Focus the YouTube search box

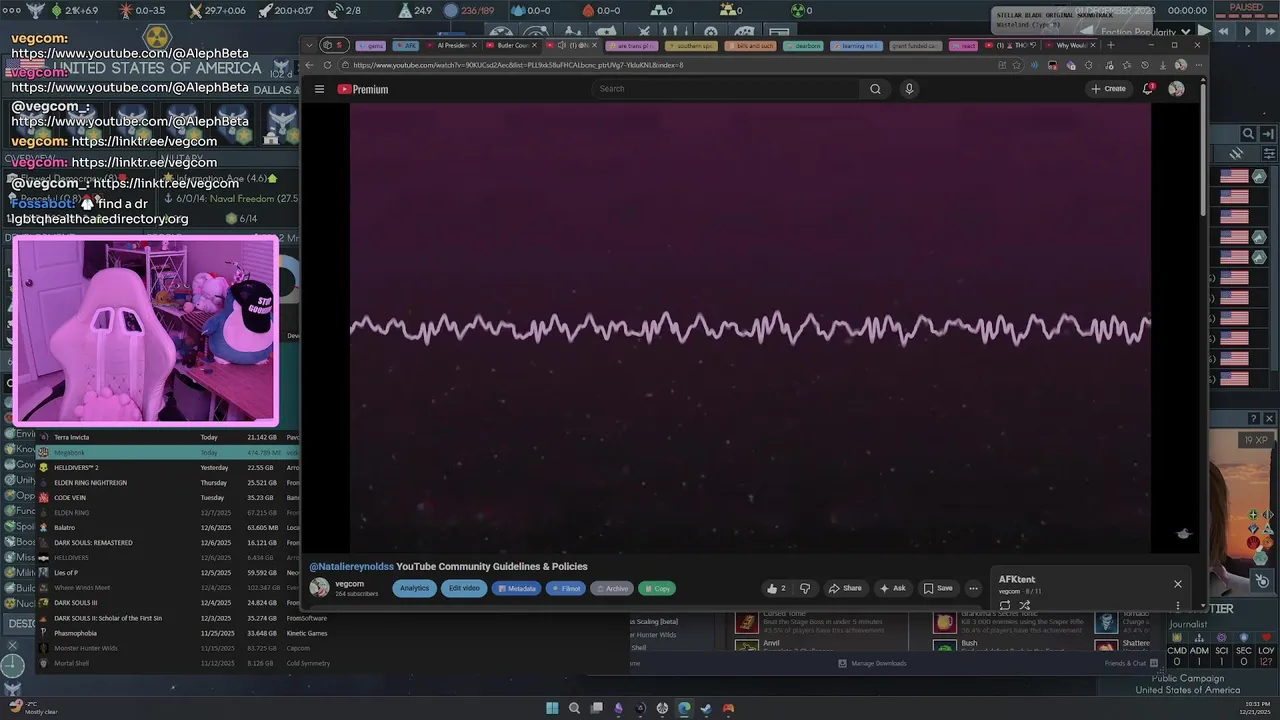[726, 89]
